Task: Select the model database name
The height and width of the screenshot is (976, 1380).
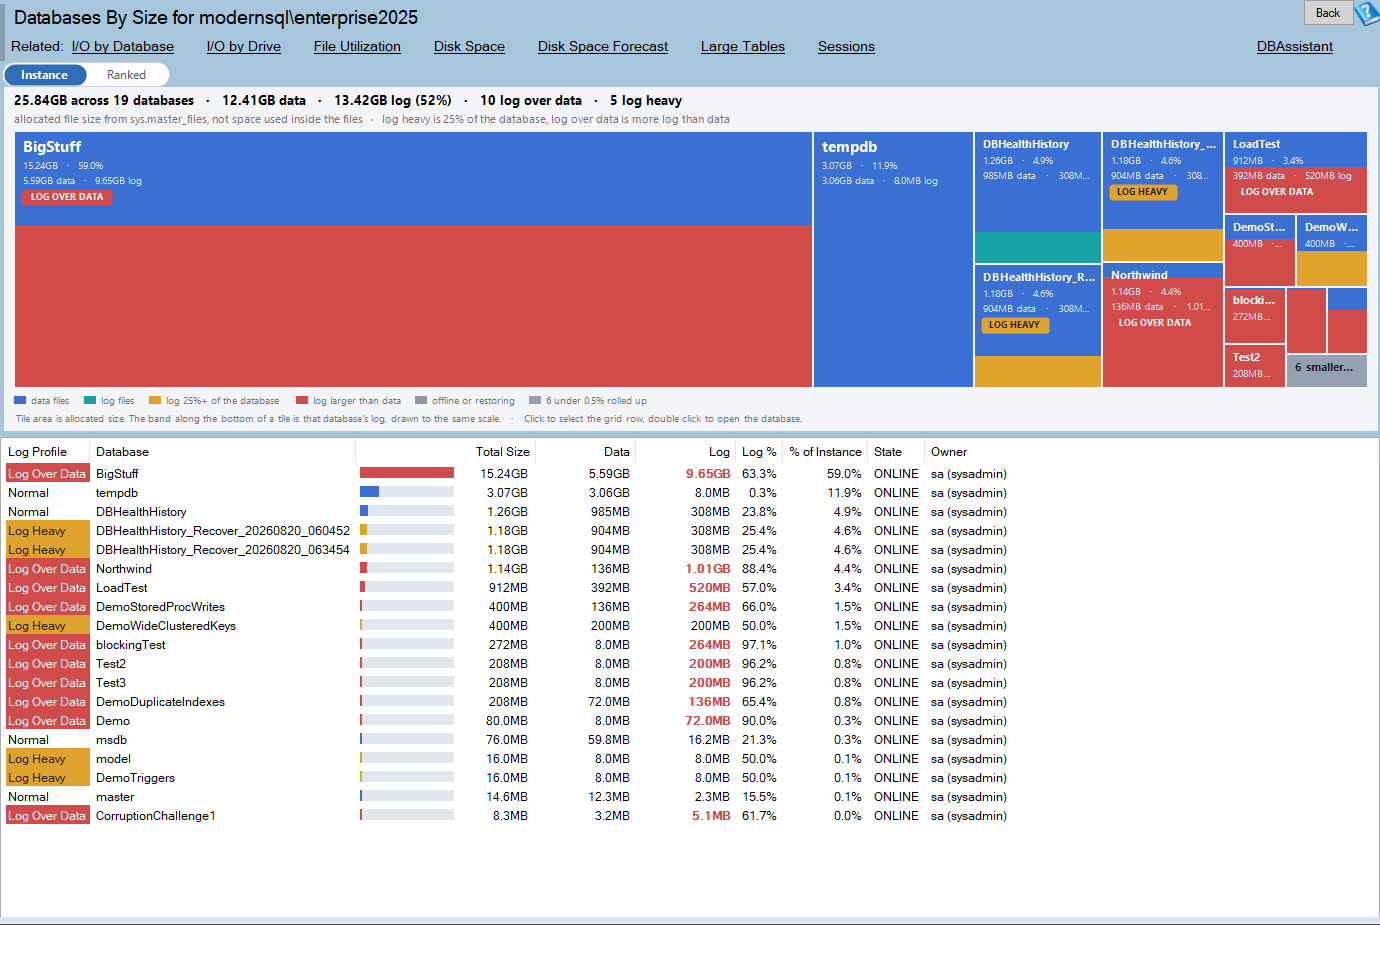Action: [113, 759]
